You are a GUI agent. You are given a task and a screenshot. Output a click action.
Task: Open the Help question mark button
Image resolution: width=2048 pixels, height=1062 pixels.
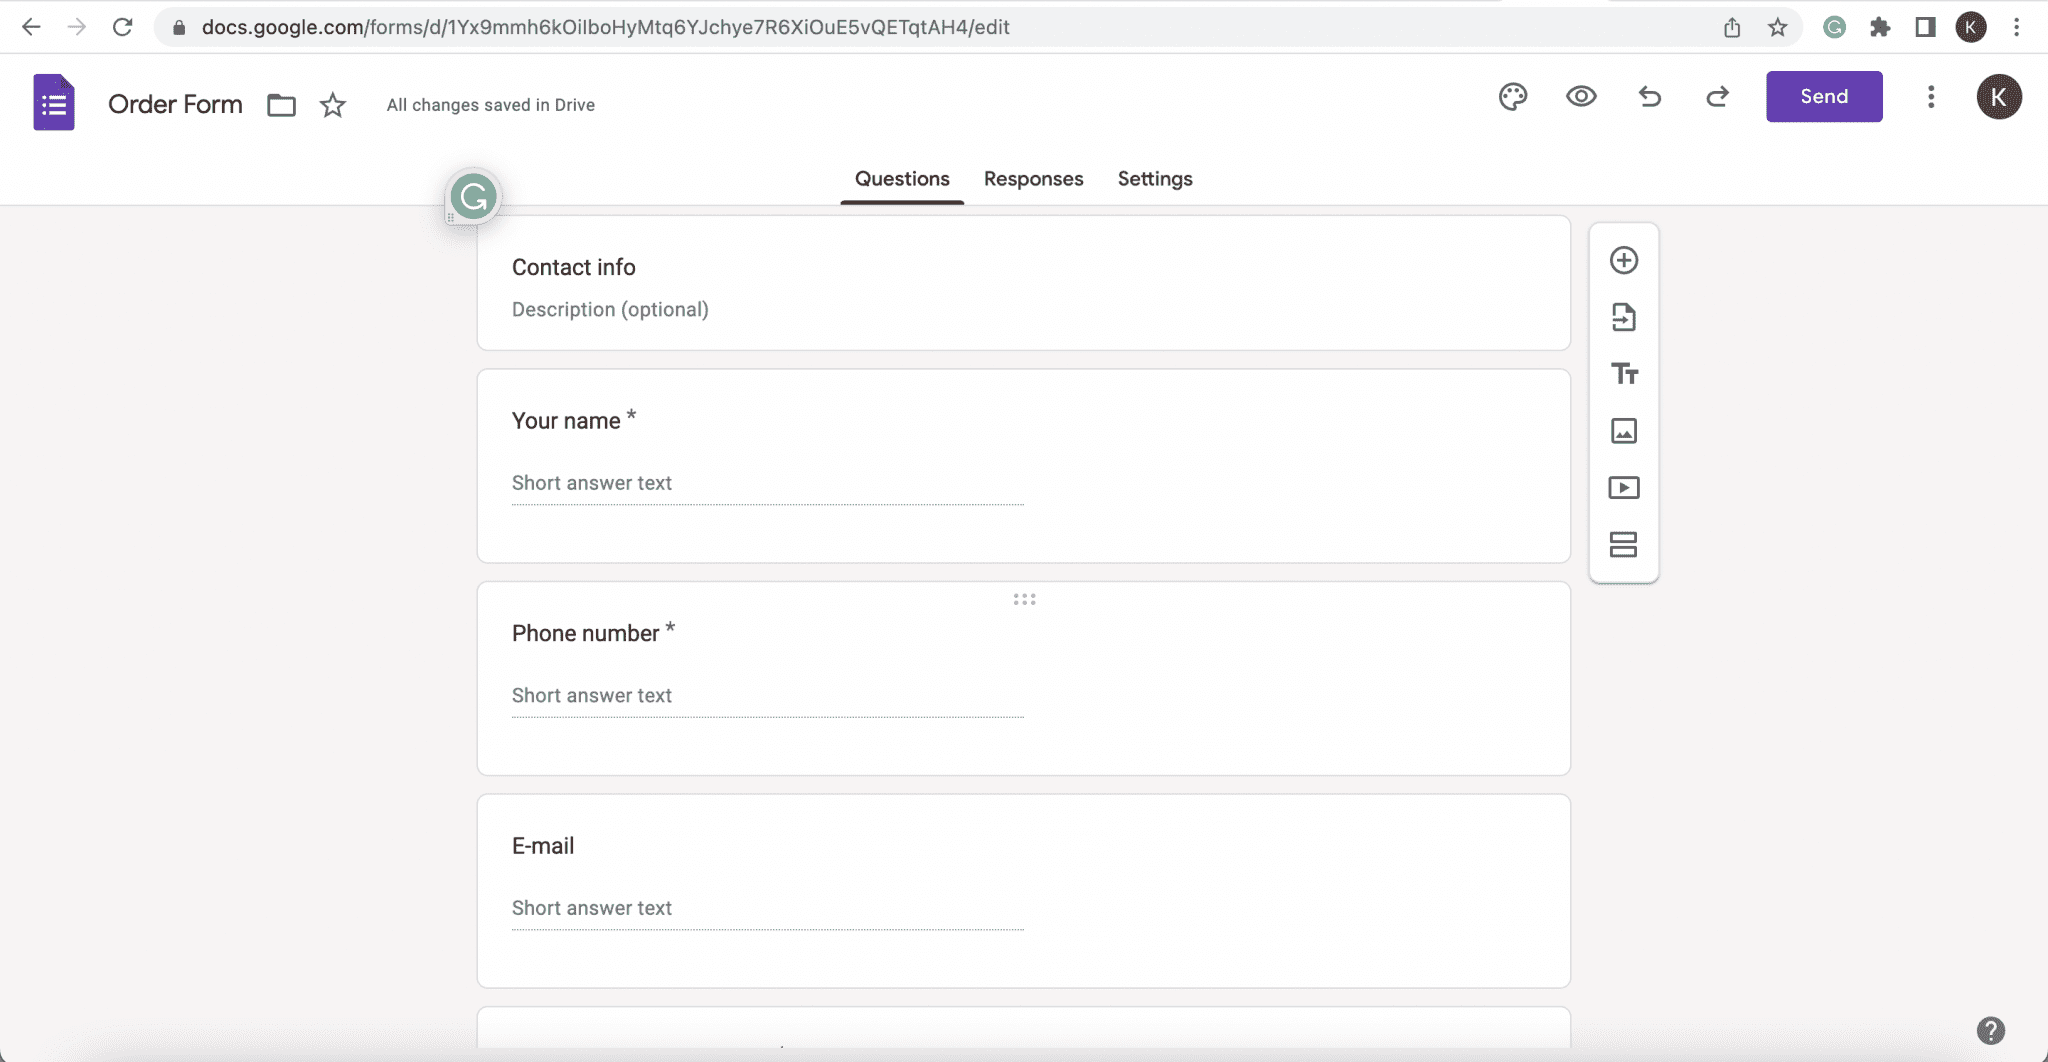coord(1991,1031)
